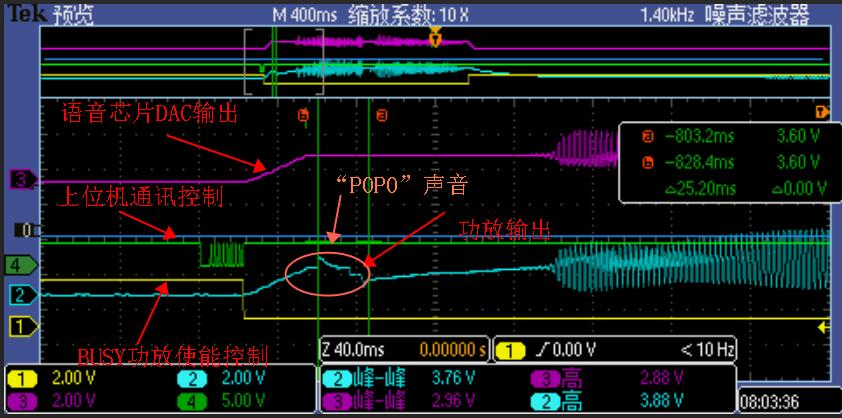Click the 0.00000 s delay readout
The image size is (842, 418).
coord(453,351)
